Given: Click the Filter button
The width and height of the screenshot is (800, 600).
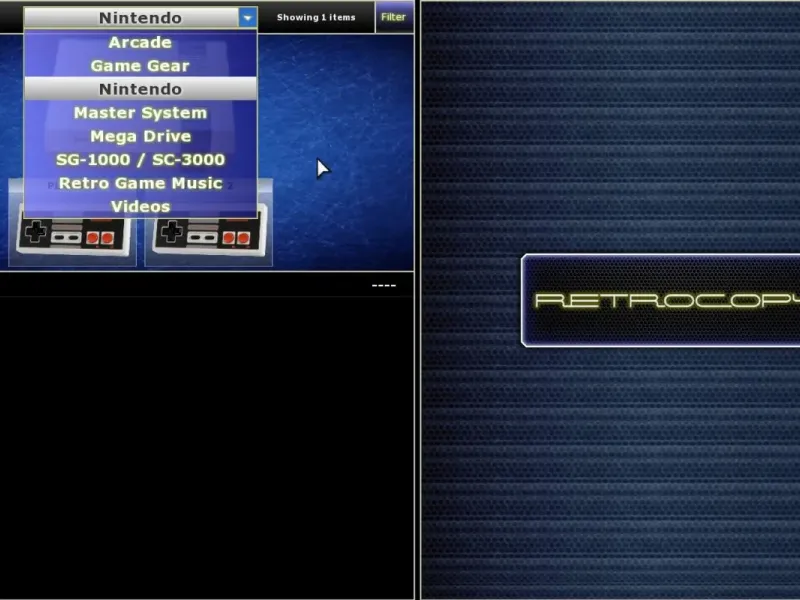Looking at the screenshot, I should tap(394, 17).
